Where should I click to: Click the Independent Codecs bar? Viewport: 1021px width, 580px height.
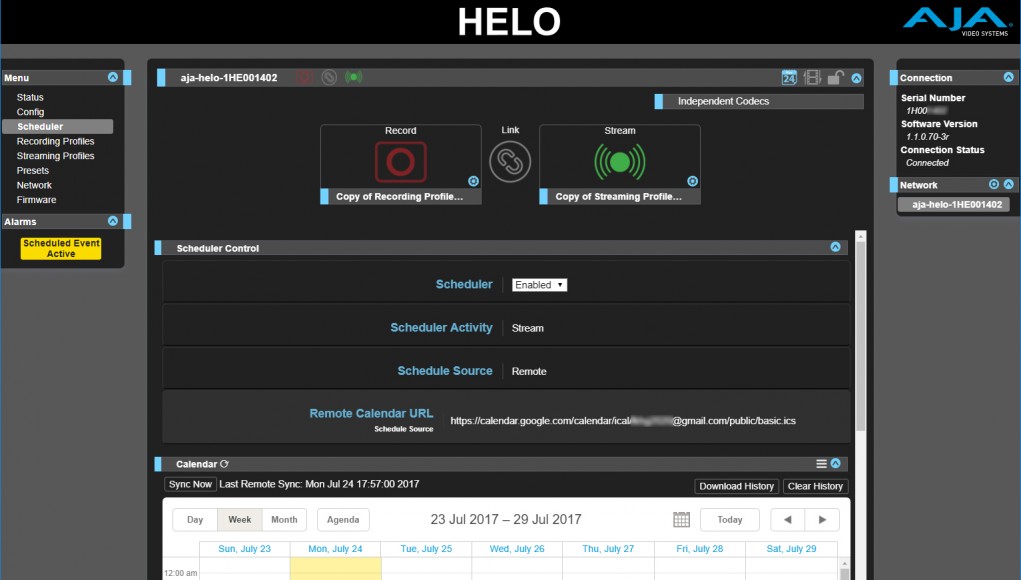point(759,101)
